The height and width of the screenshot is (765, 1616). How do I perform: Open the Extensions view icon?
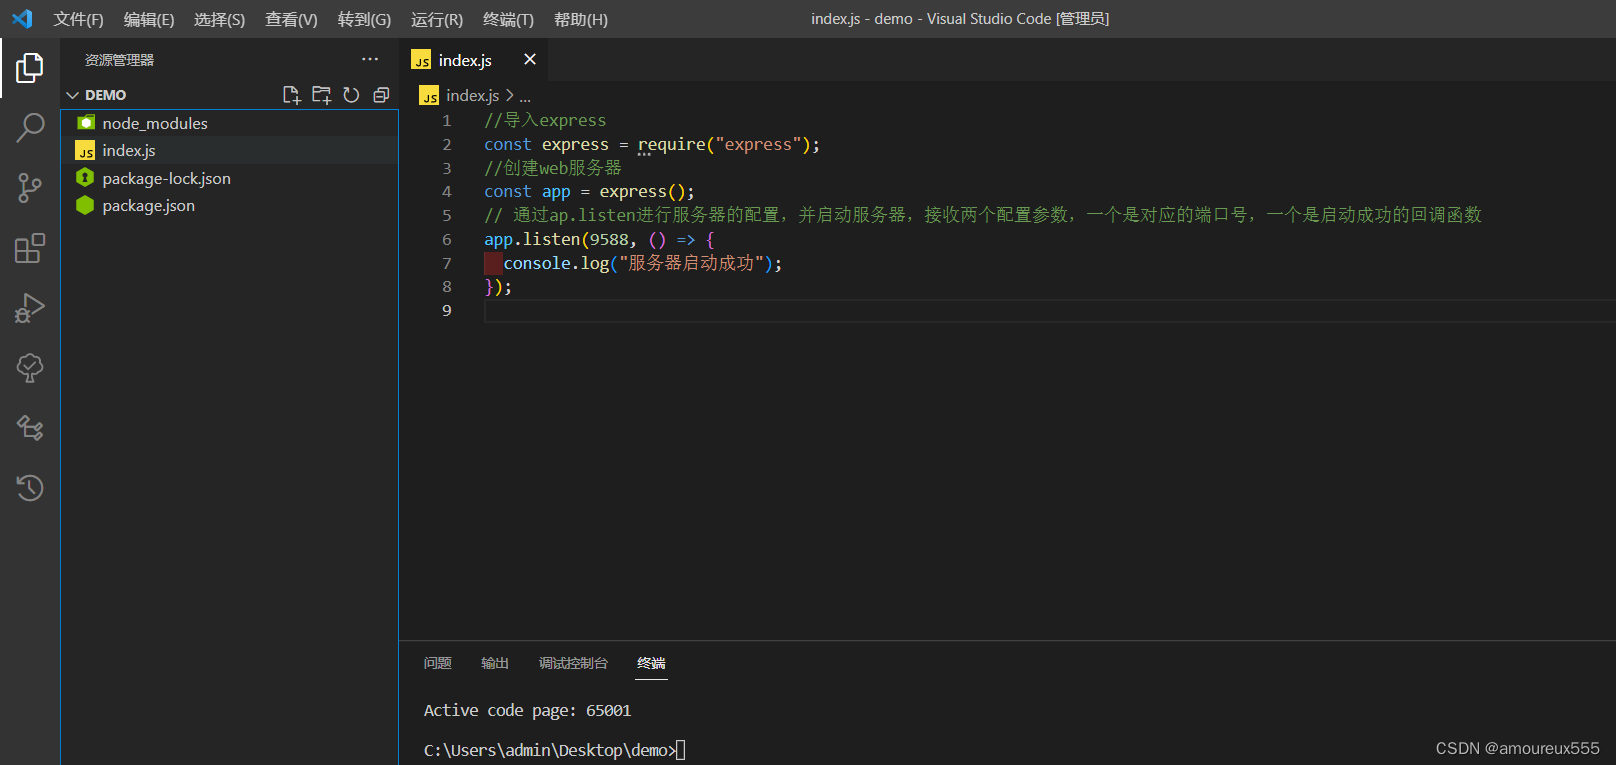[x=30, y=248]
